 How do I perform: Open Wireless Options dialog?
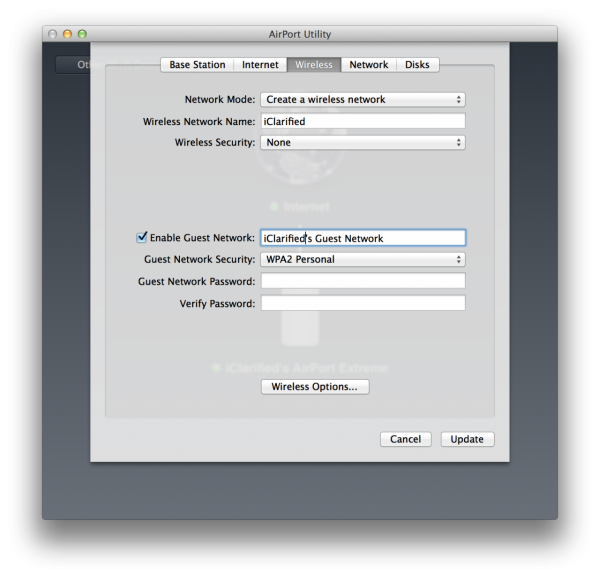[x=315, y=387]
